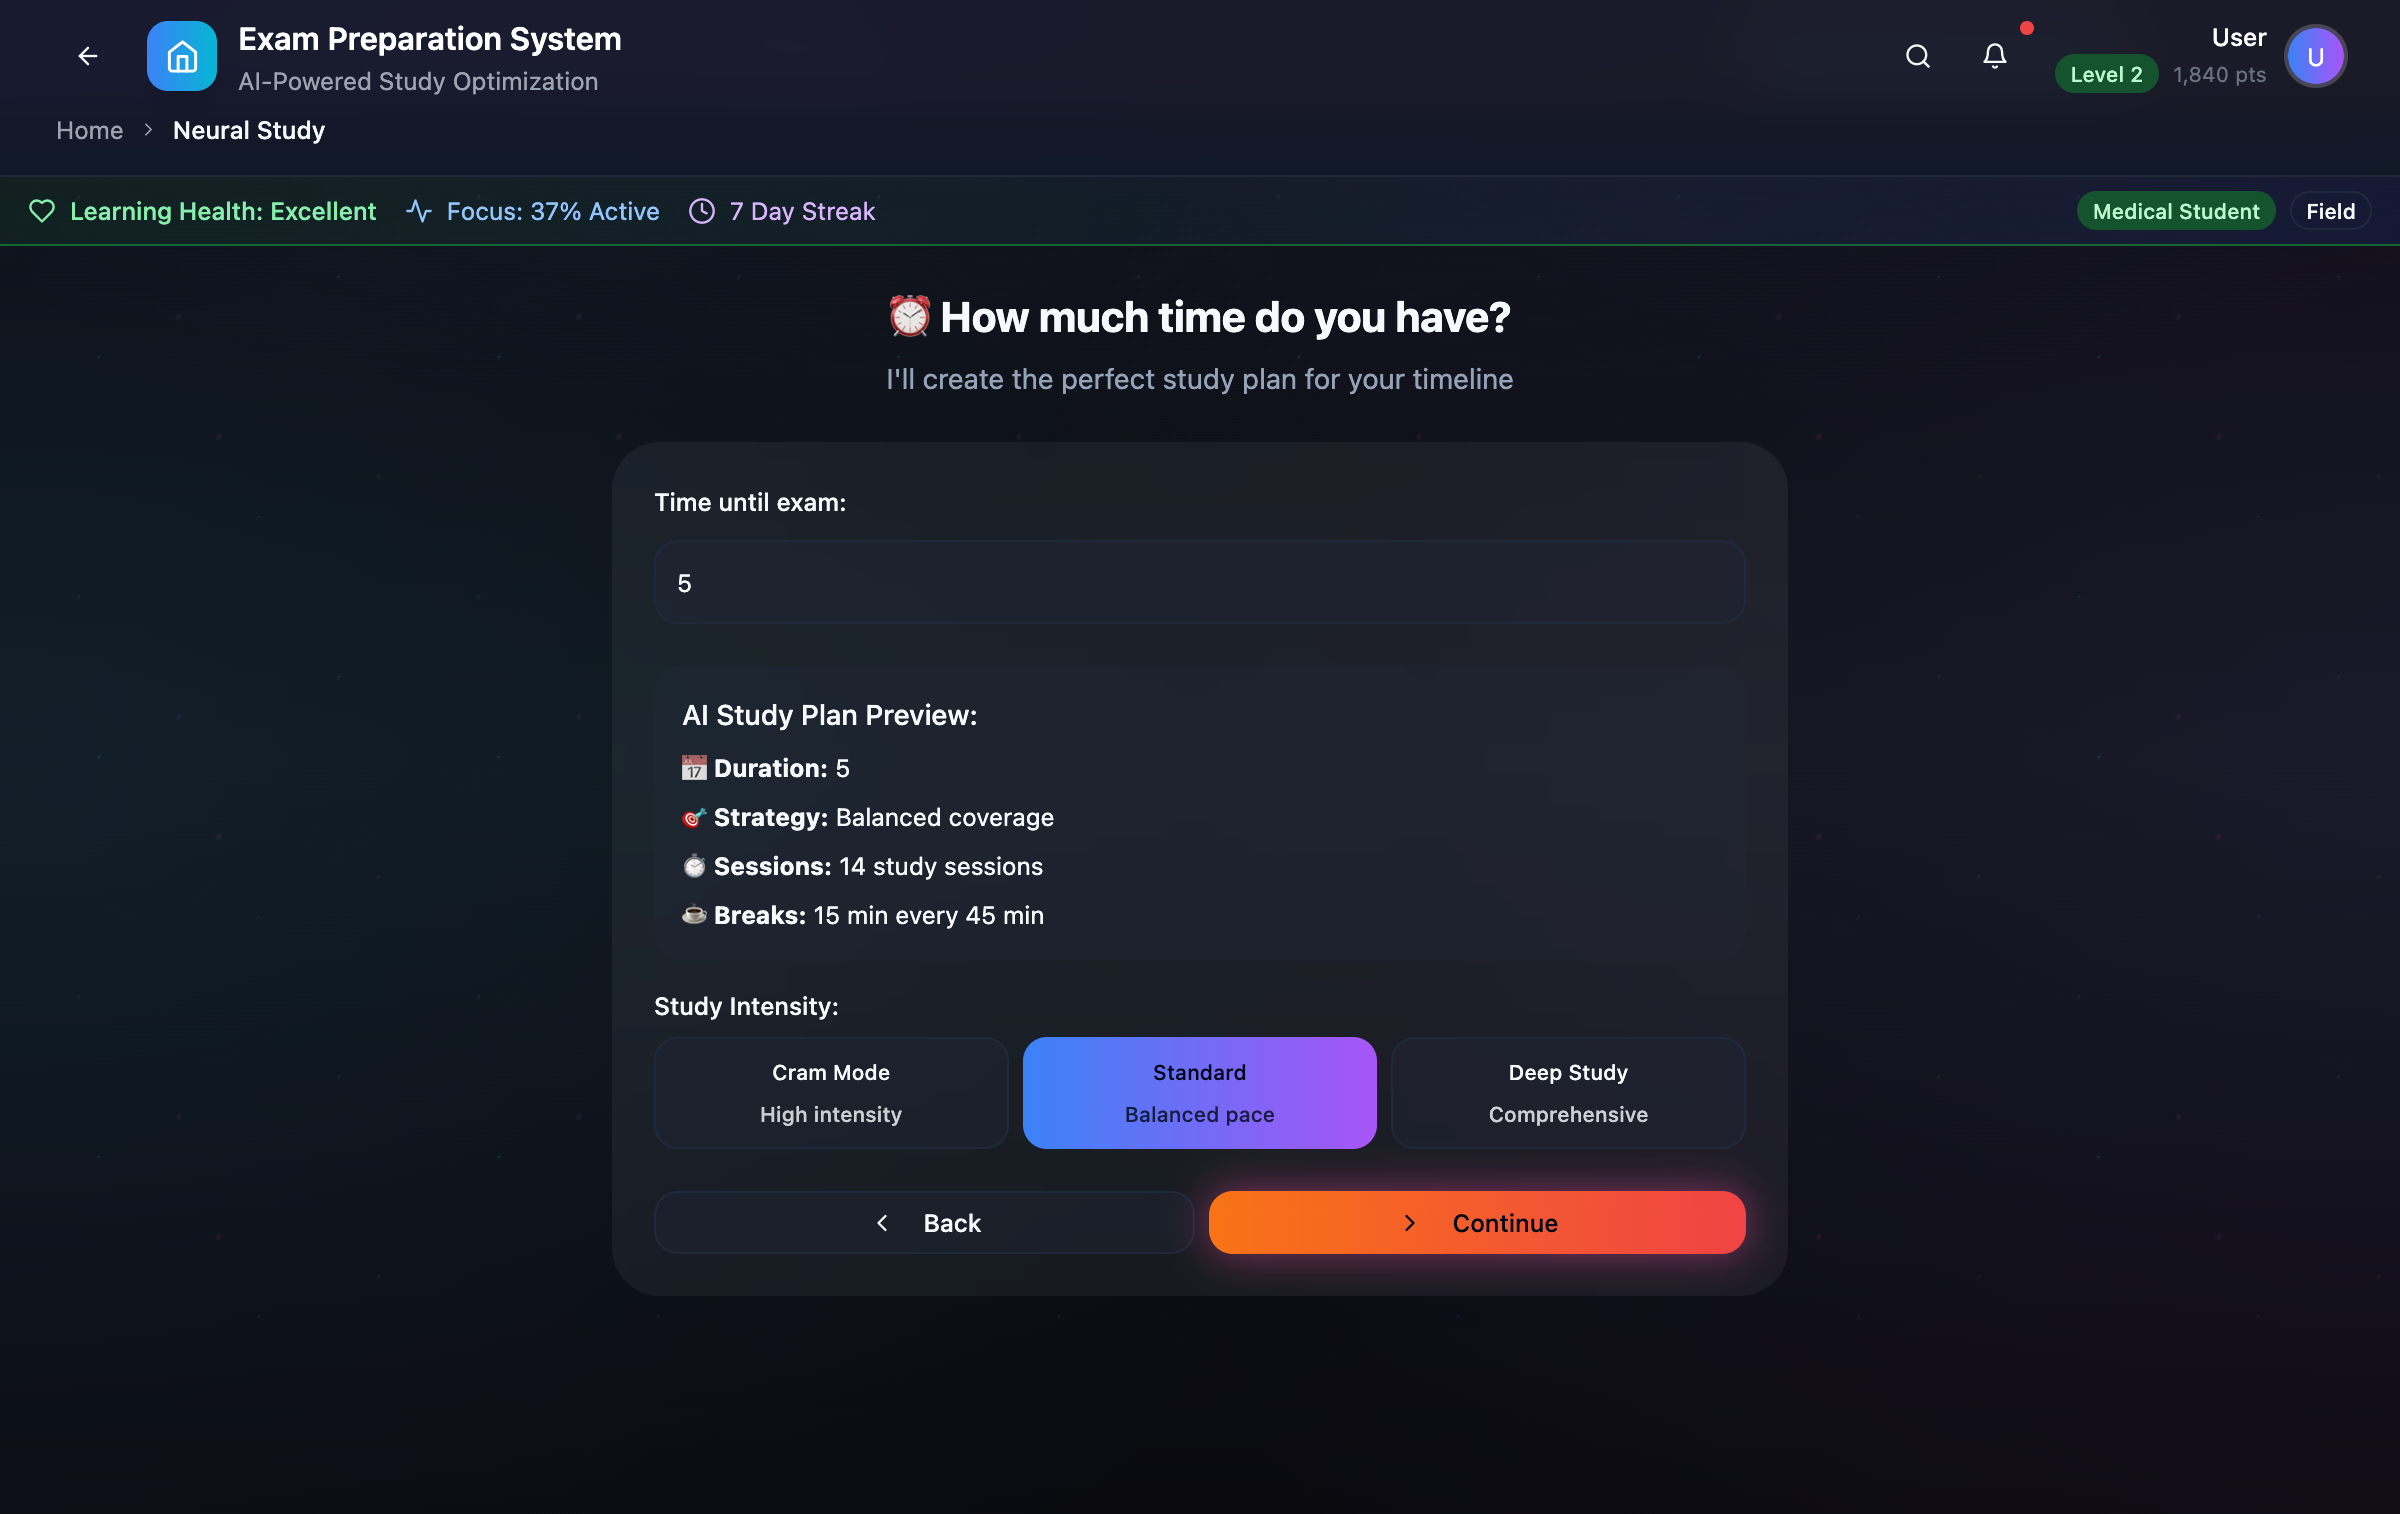Click the Focus activity pulse icon

click(419, 211)
